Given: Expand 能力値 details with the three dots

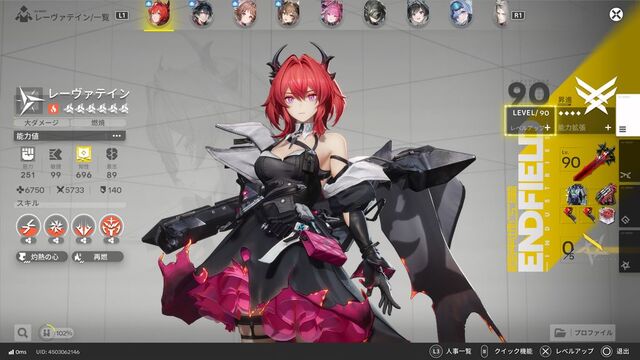Looking at the screenshot, I should pos(117,136).
